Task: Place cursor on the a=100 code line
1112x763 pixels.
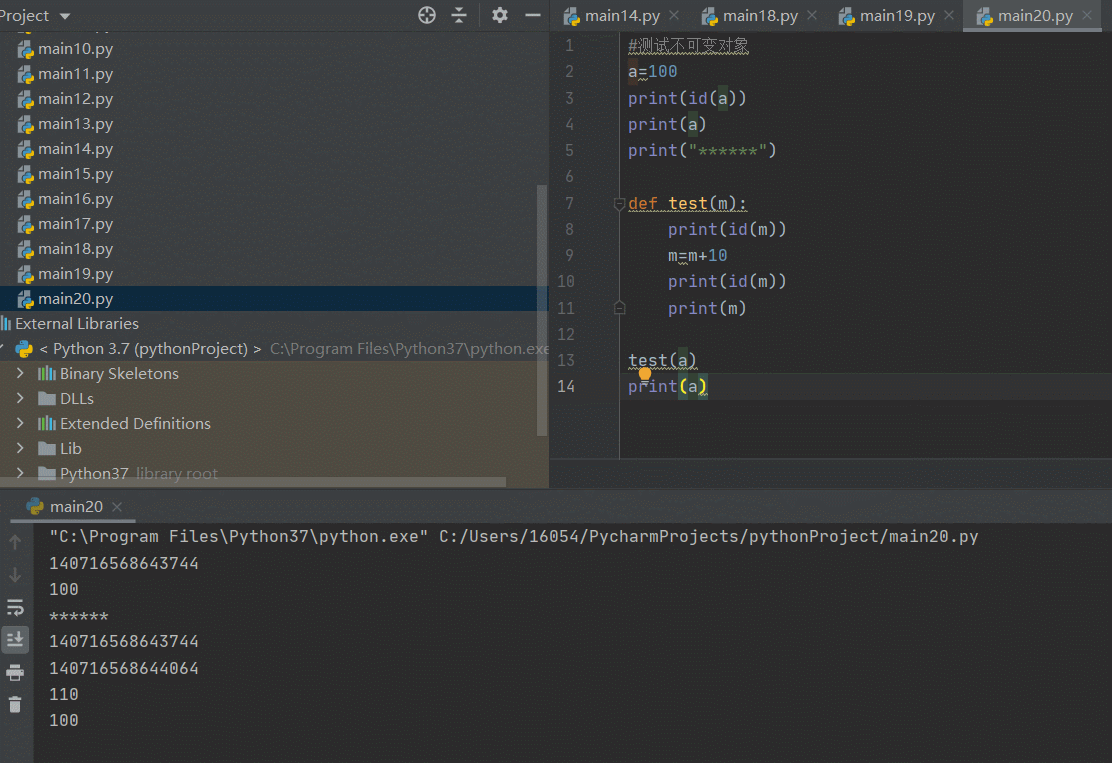Action: [x=652, y=72]
